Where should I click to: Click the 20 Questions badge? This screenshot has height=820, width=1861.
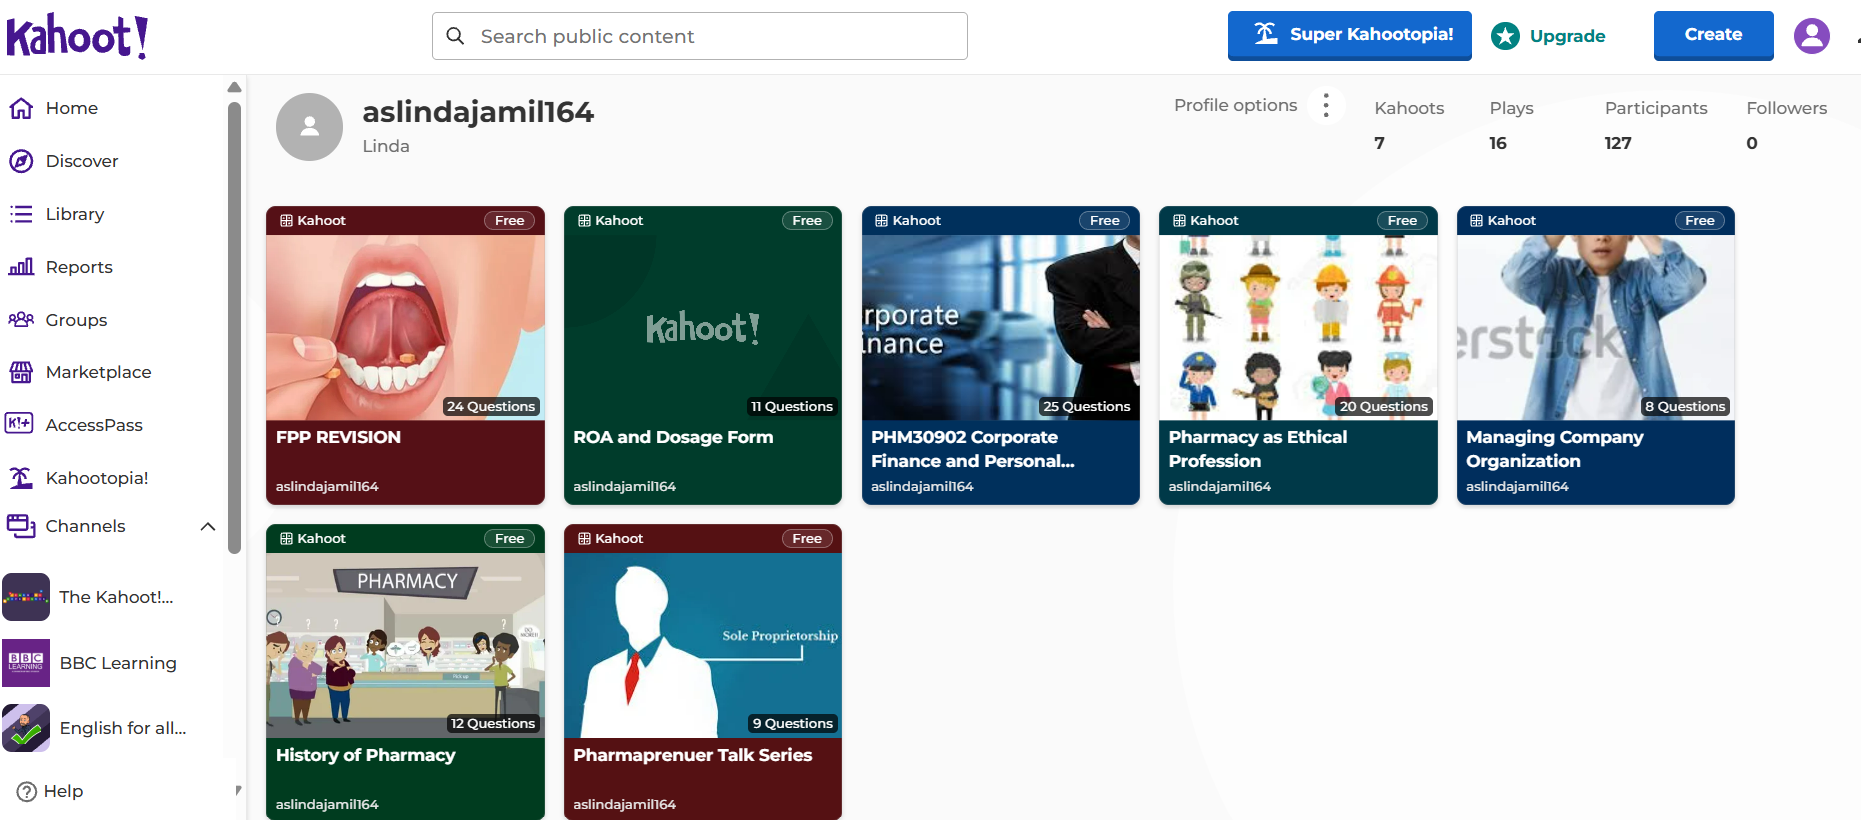(x=1384, y=406)
